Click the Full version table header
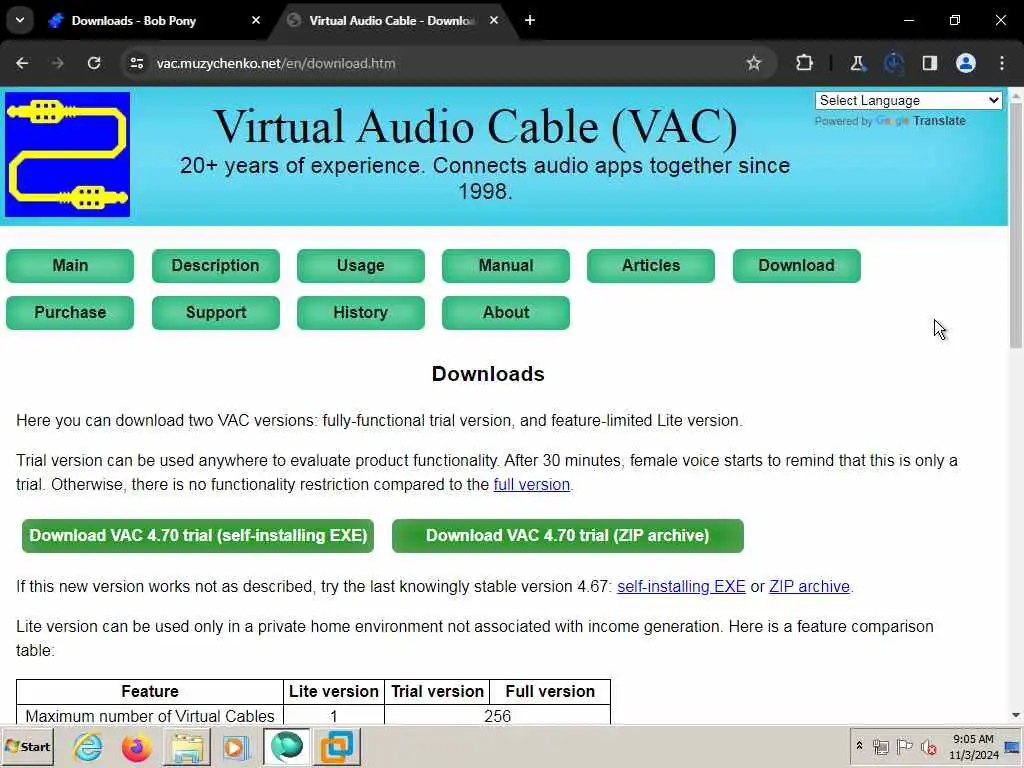 coord(550,692)
